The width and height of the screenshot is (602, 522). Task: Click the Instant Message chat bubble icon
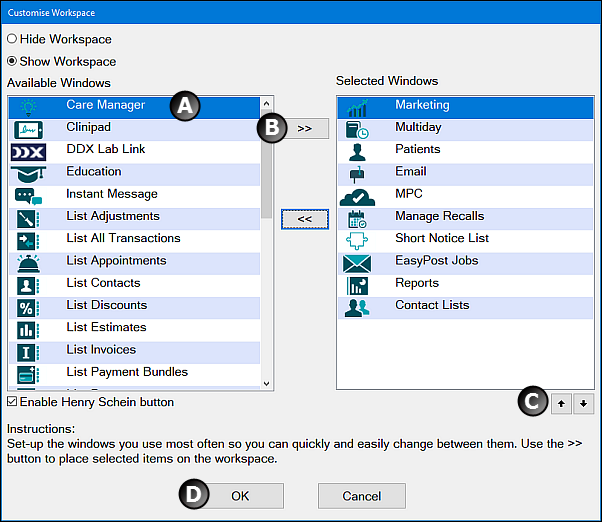pyautogui.click(x=28, y=197)
